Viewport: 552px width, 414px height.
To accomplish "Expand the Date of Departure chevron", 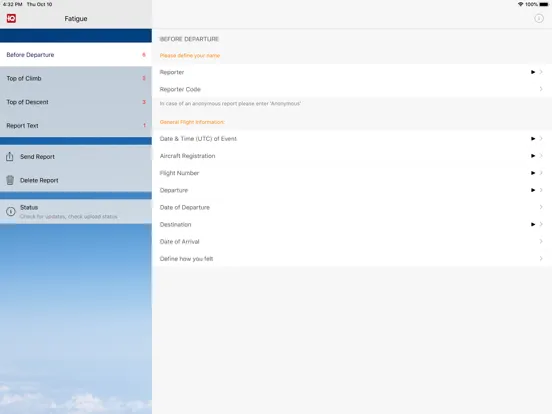I will [x=541, y=207].
